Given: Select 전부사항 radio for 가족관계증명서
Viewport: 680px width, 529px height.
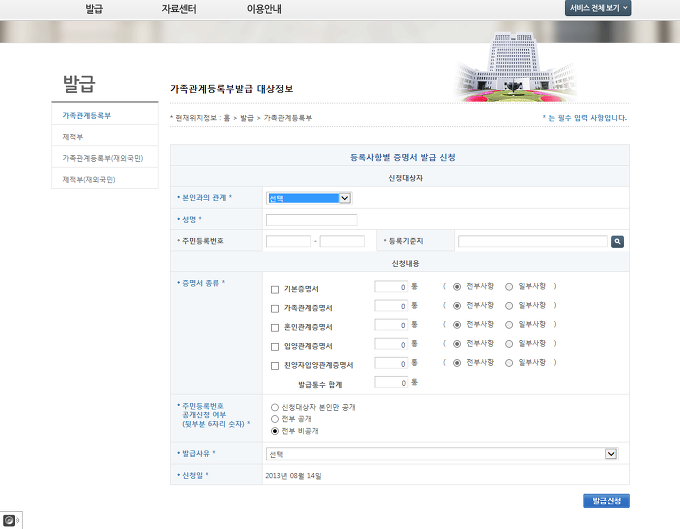Looking at the screenshot, I should coord(457,306).
